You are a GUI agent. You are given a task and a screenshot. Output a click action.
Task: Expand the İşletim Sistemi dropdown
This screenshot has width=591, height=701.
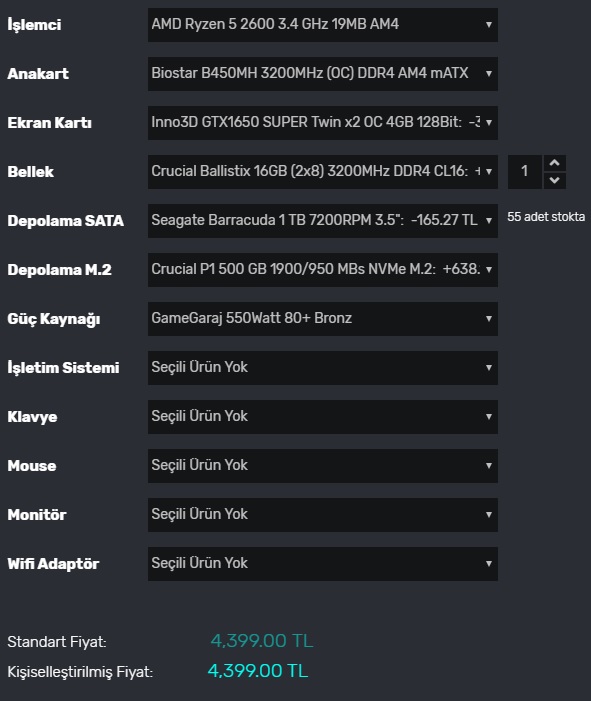click(323, 367)
